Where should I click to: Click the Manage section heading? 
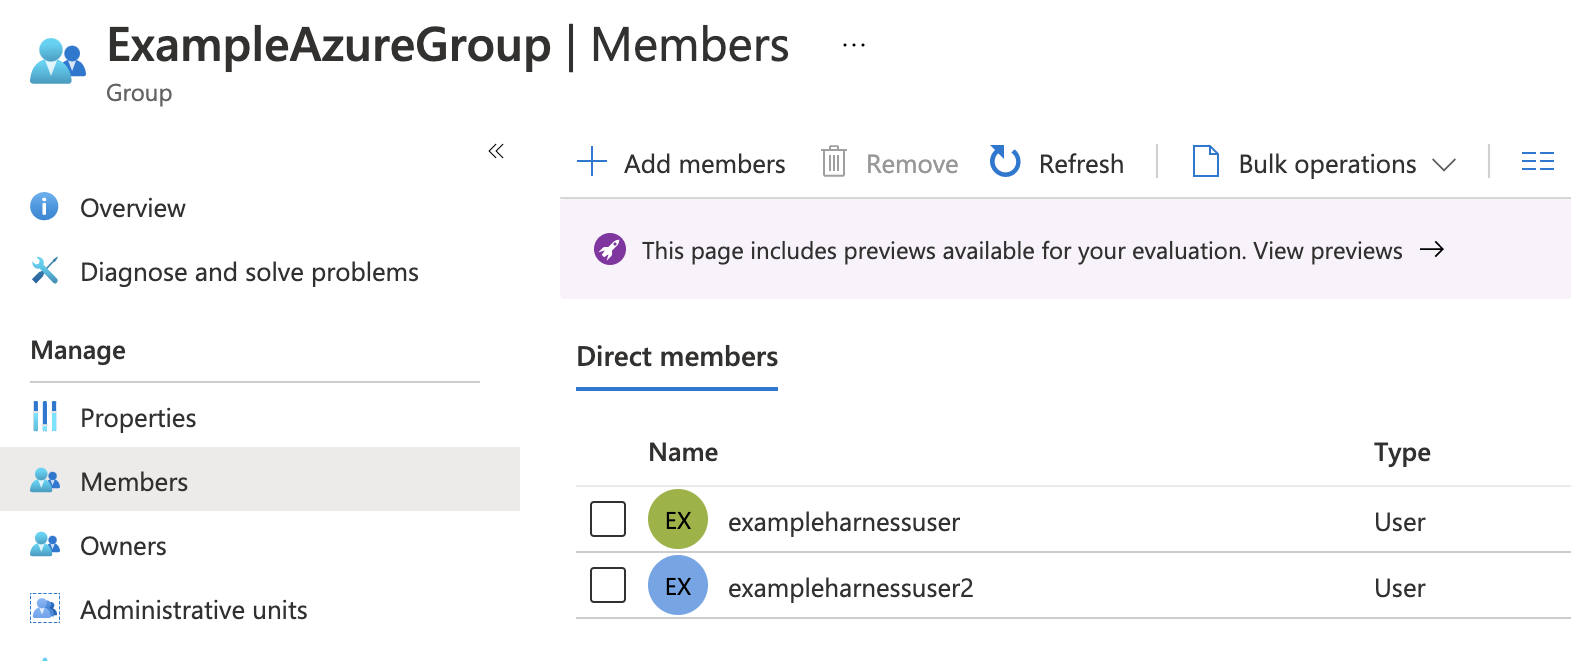(x=78, y=350)
